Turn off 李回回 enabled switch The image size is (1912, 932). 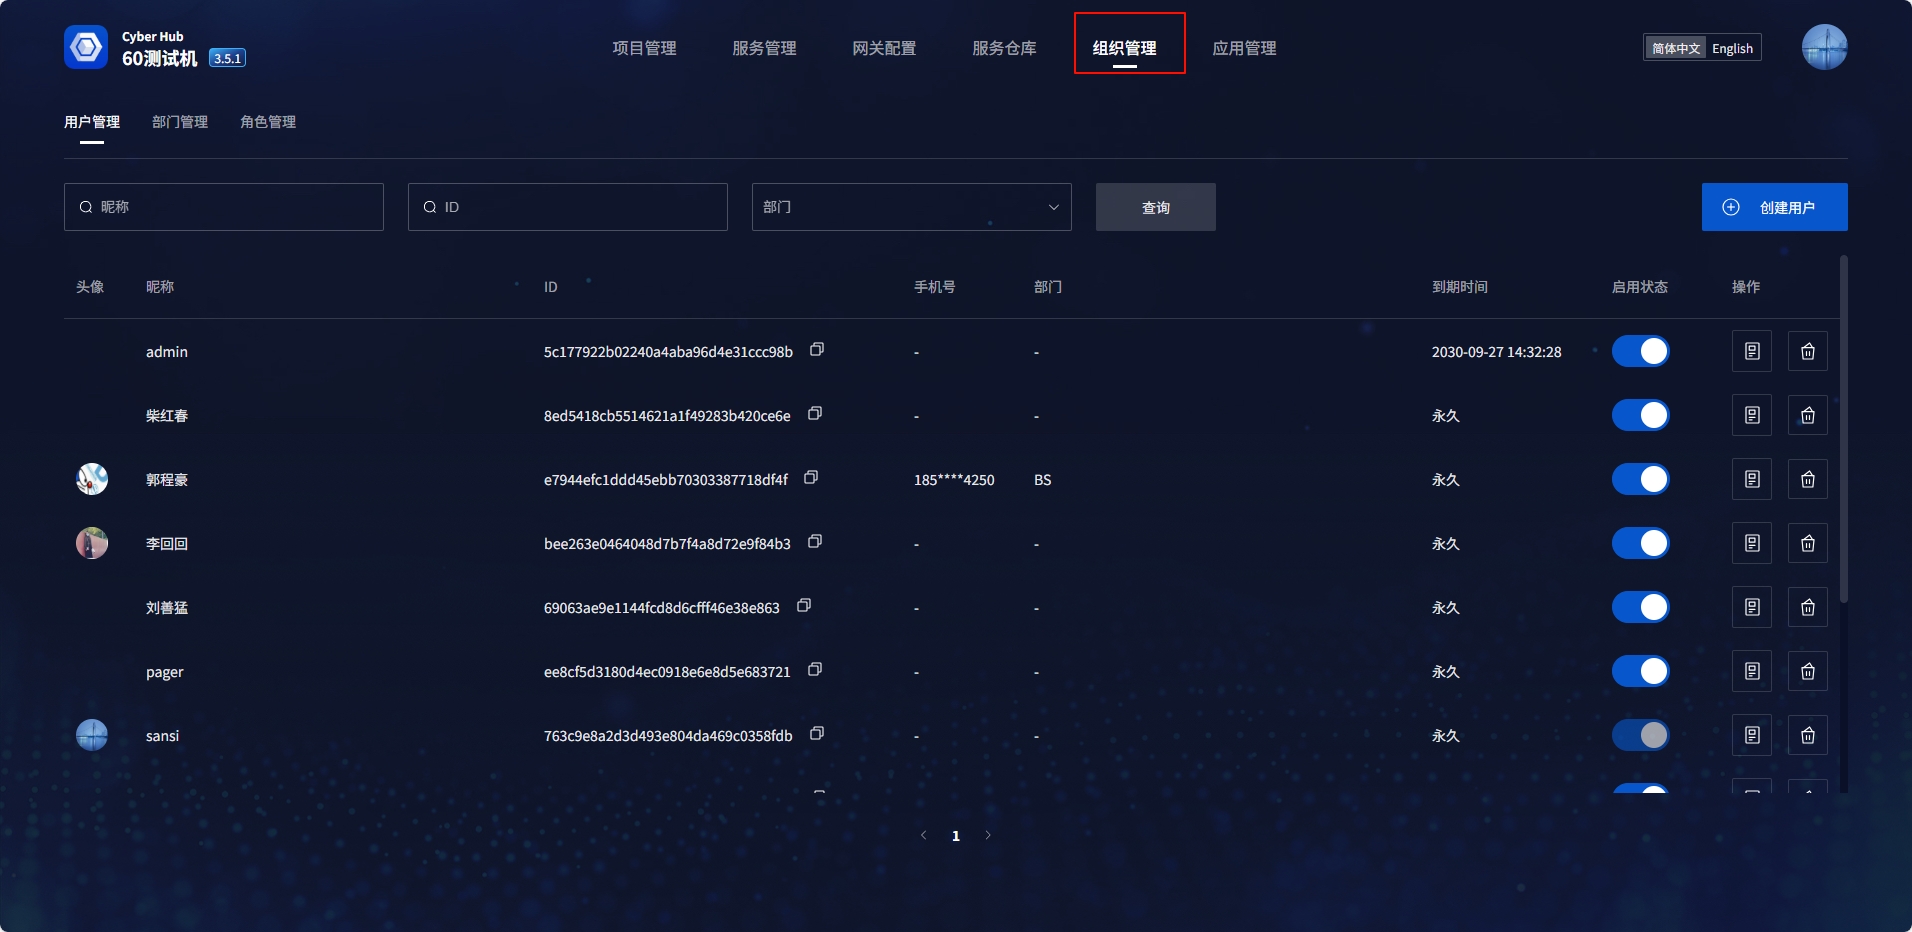pos(1640,543)
